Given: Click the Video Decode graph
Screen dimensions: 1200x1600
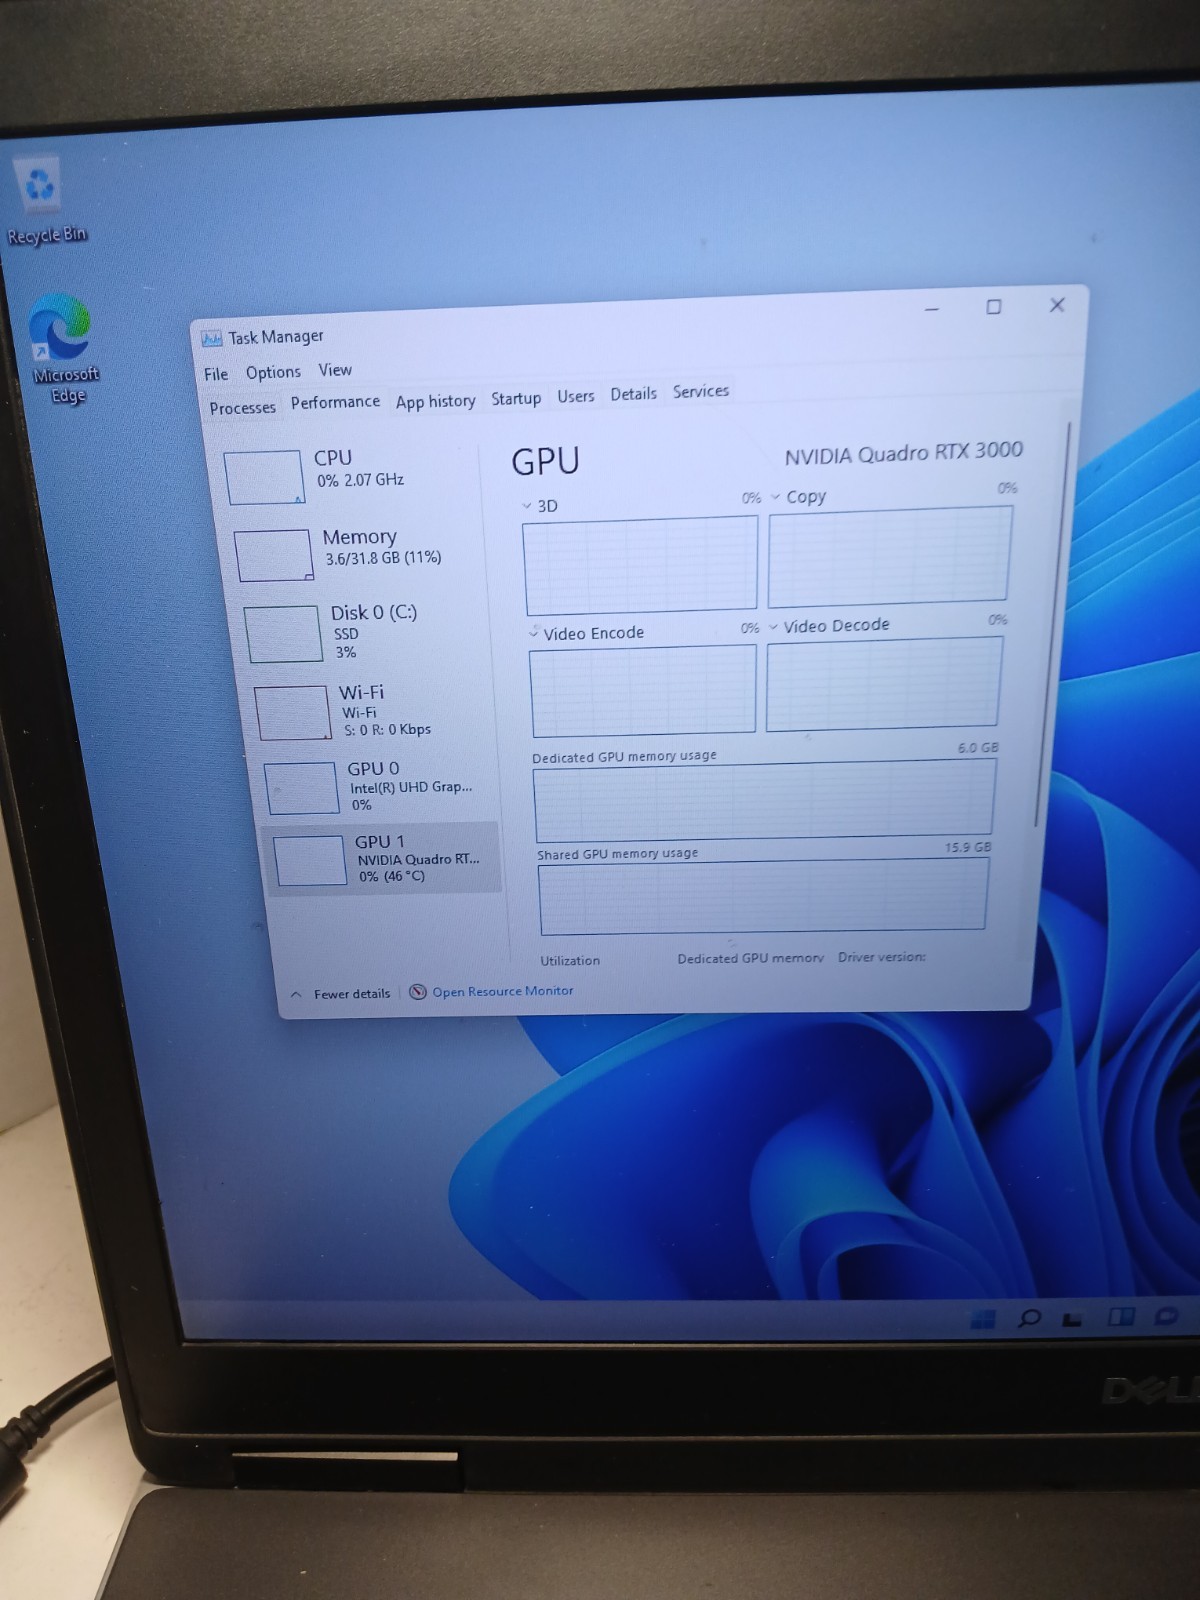Looking at the screenshot, I should point(883,683).
